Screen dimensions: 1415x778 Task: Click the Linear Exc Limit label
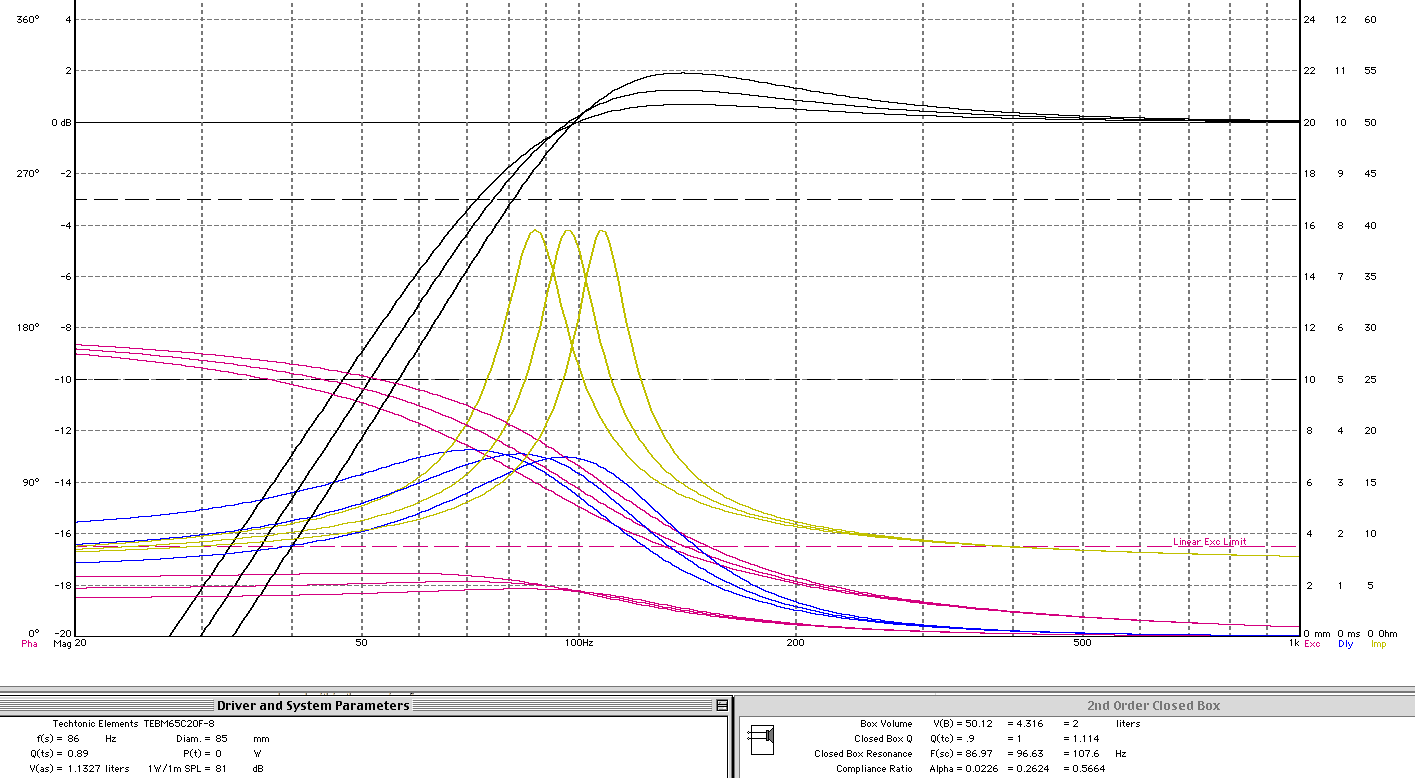tap(1209, 542)
